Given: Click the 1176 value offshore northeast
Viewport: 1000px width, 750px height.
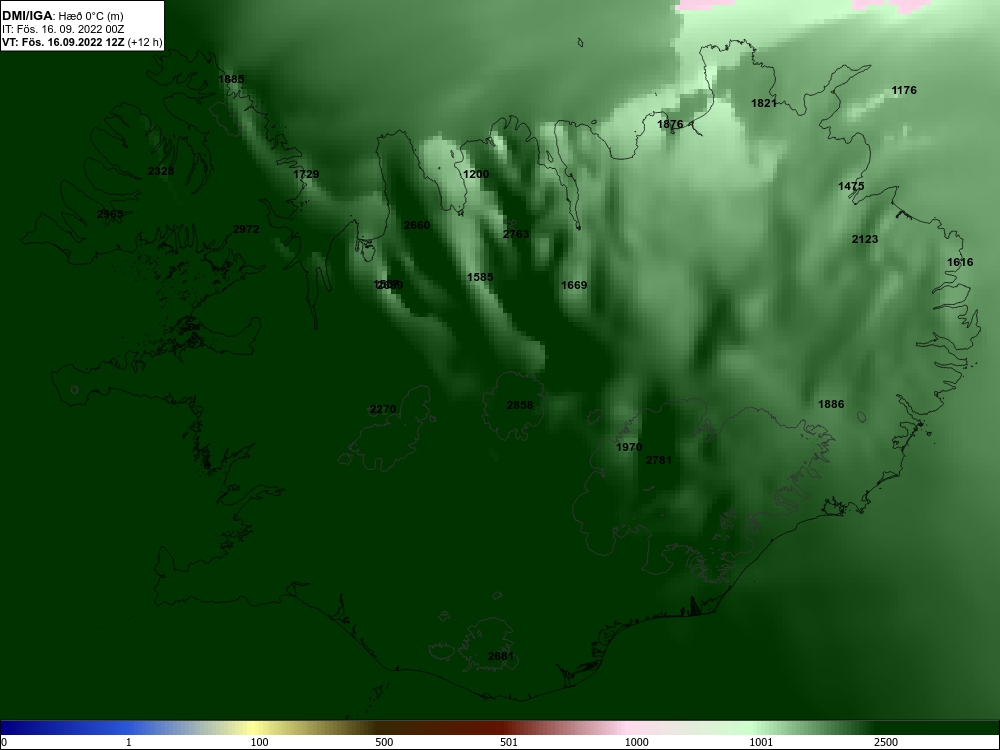Looking at the screenshot, I should [904, 91].
